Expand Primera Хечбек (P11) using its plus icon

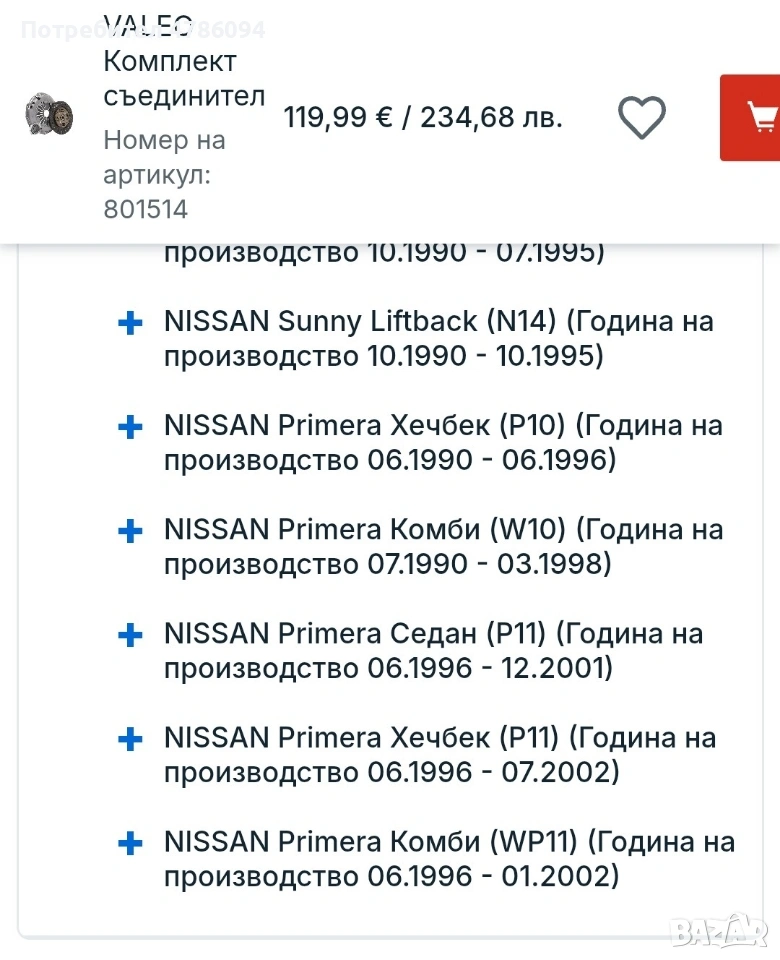point(130,739)
